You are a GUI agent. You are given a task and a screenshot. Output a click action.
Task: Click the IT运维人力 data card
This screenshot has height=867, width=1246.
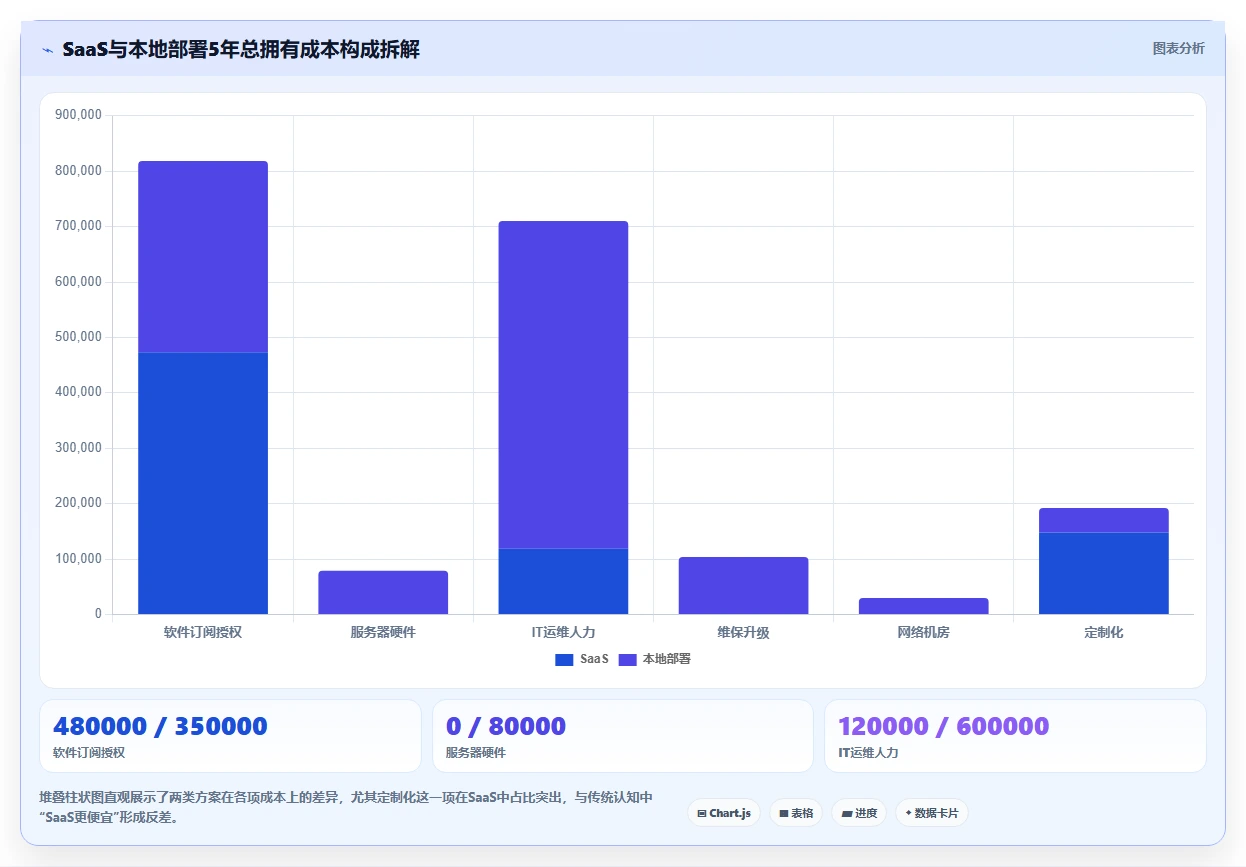point(1015,736)
